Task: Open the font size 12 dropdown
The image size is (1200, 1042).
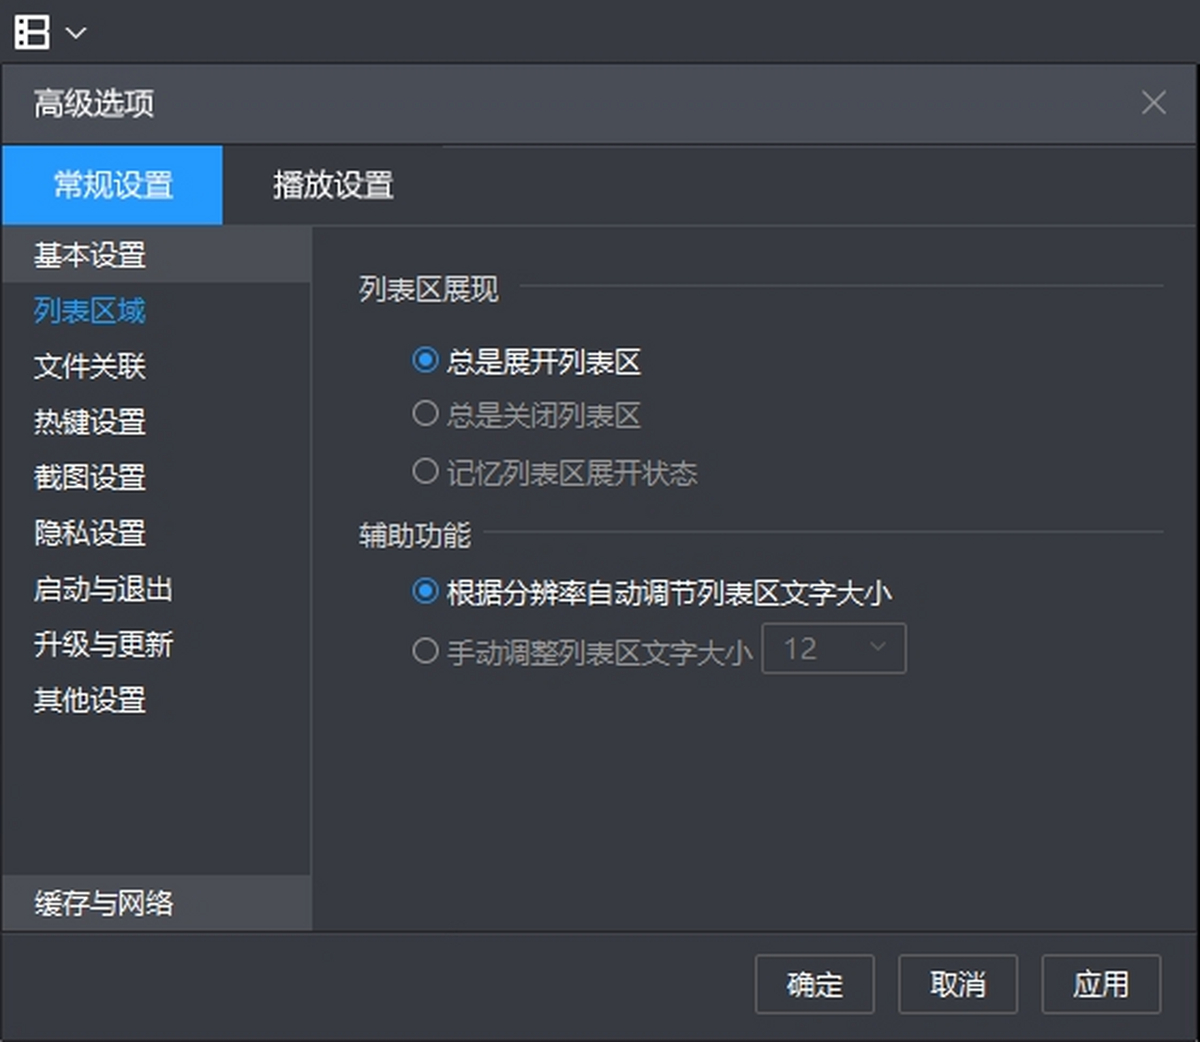Action: [x=834, y=649]
